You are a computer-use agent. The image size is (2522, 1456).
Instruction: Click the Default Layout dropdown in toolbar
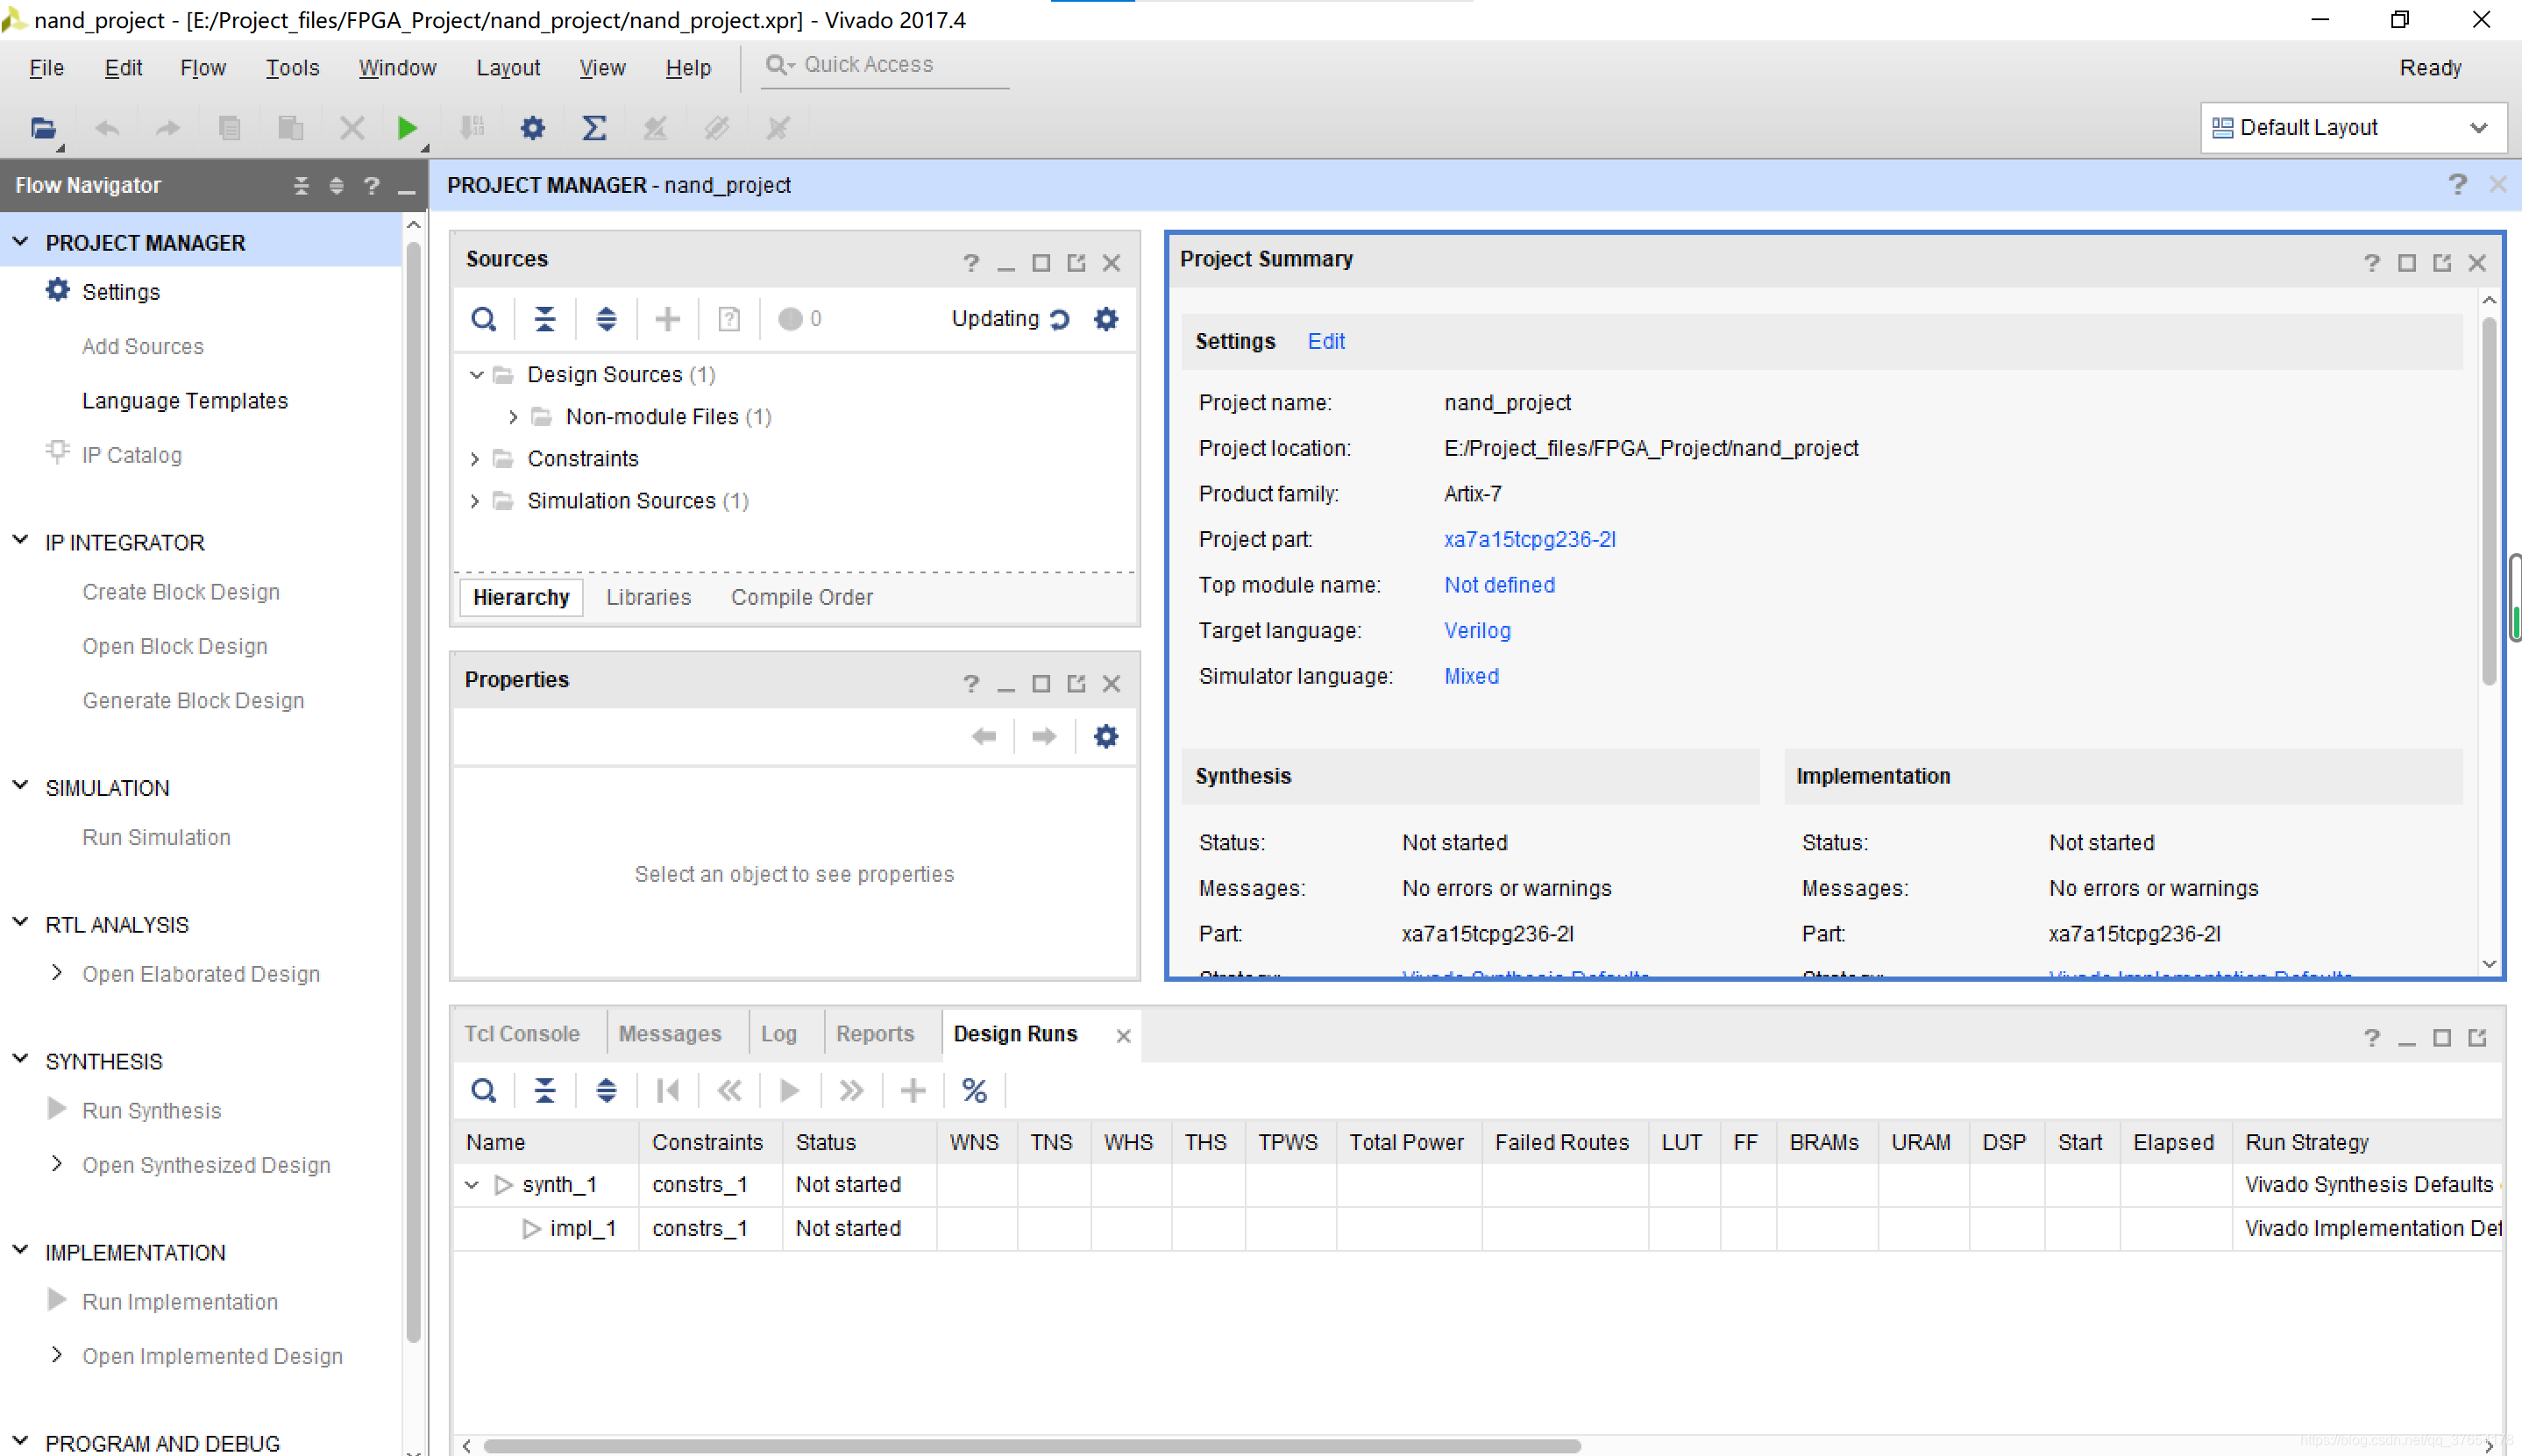pyautogui.click(x=2350, y=126)
